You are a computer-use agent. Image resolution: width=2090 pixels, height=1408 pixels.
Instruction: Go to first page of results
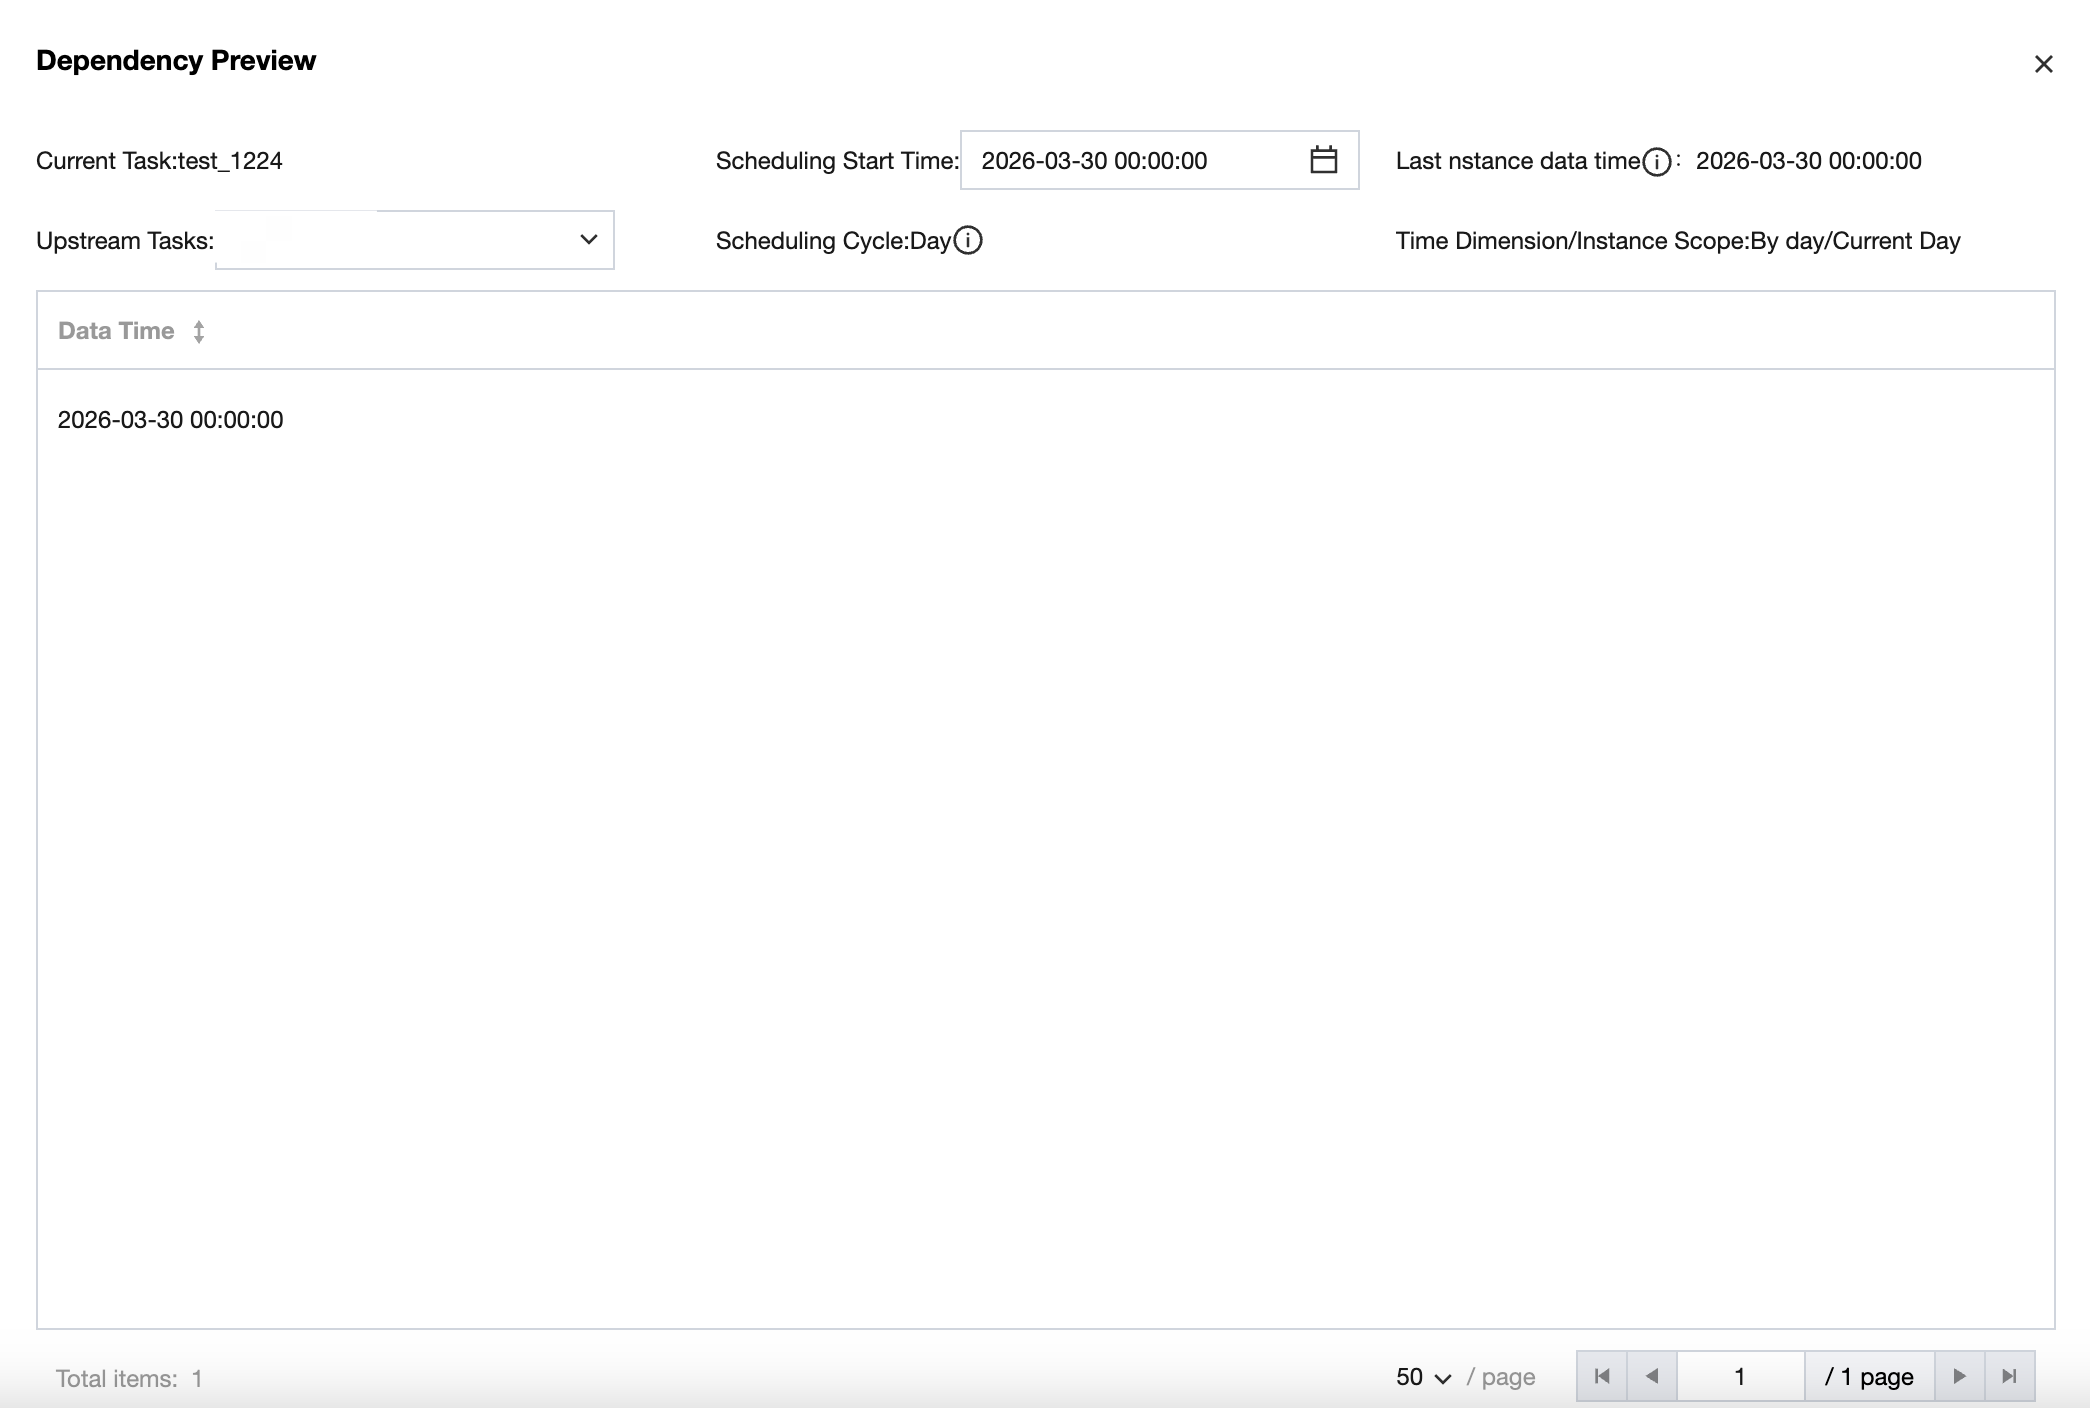pyautogui.click(x=1602, y=1376)
